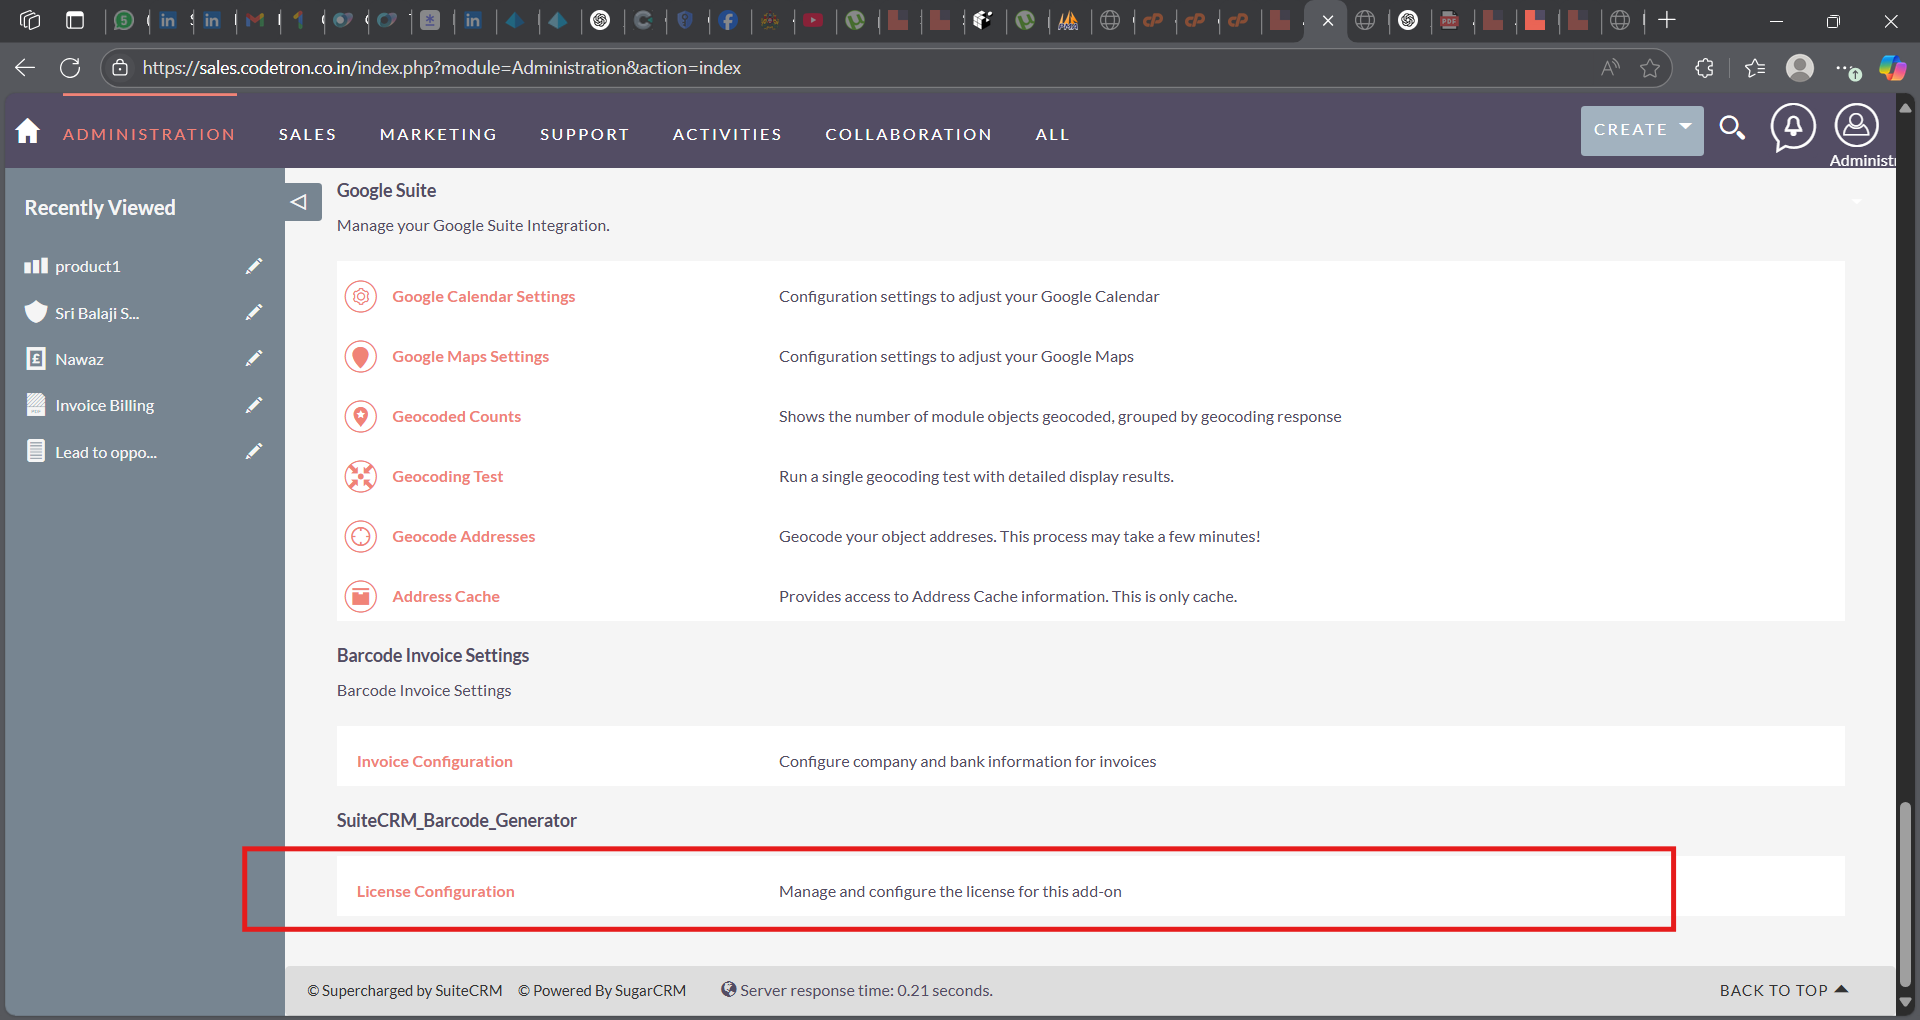
Task: Open the MARKETING menu
Action: 438,134
